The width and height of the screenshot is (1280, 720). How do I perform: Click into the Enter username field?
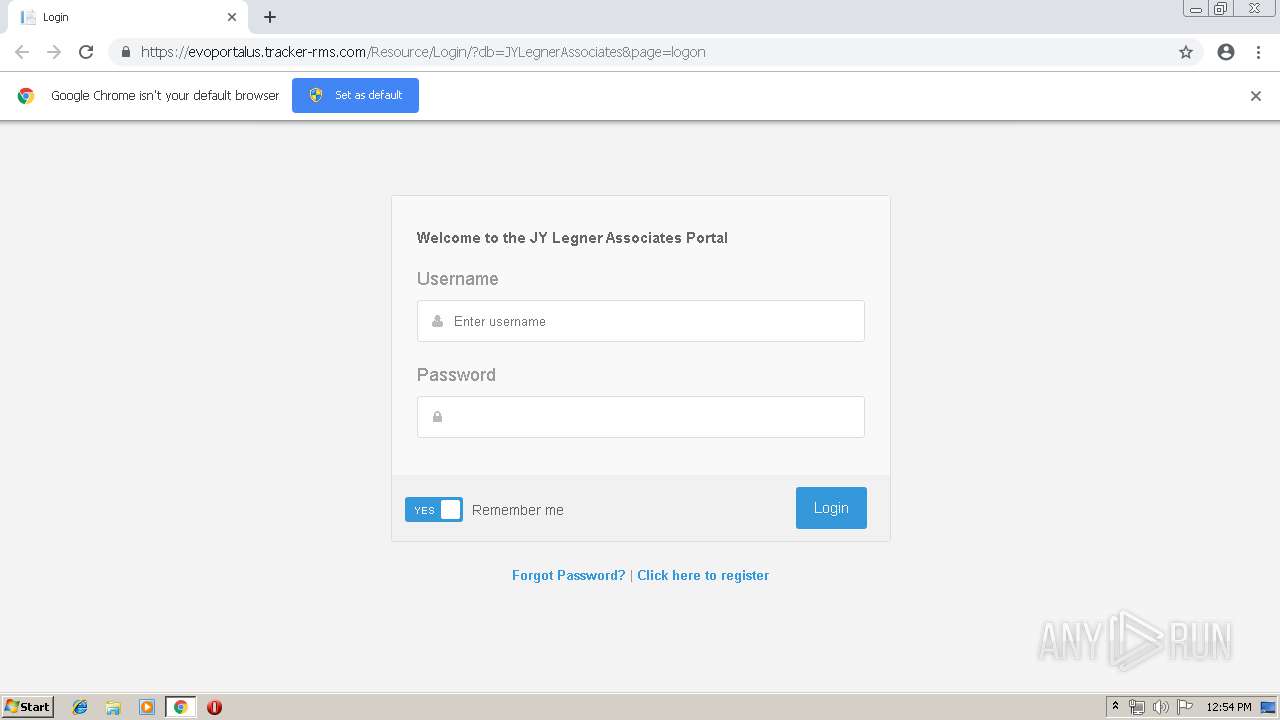pos(640,321)
